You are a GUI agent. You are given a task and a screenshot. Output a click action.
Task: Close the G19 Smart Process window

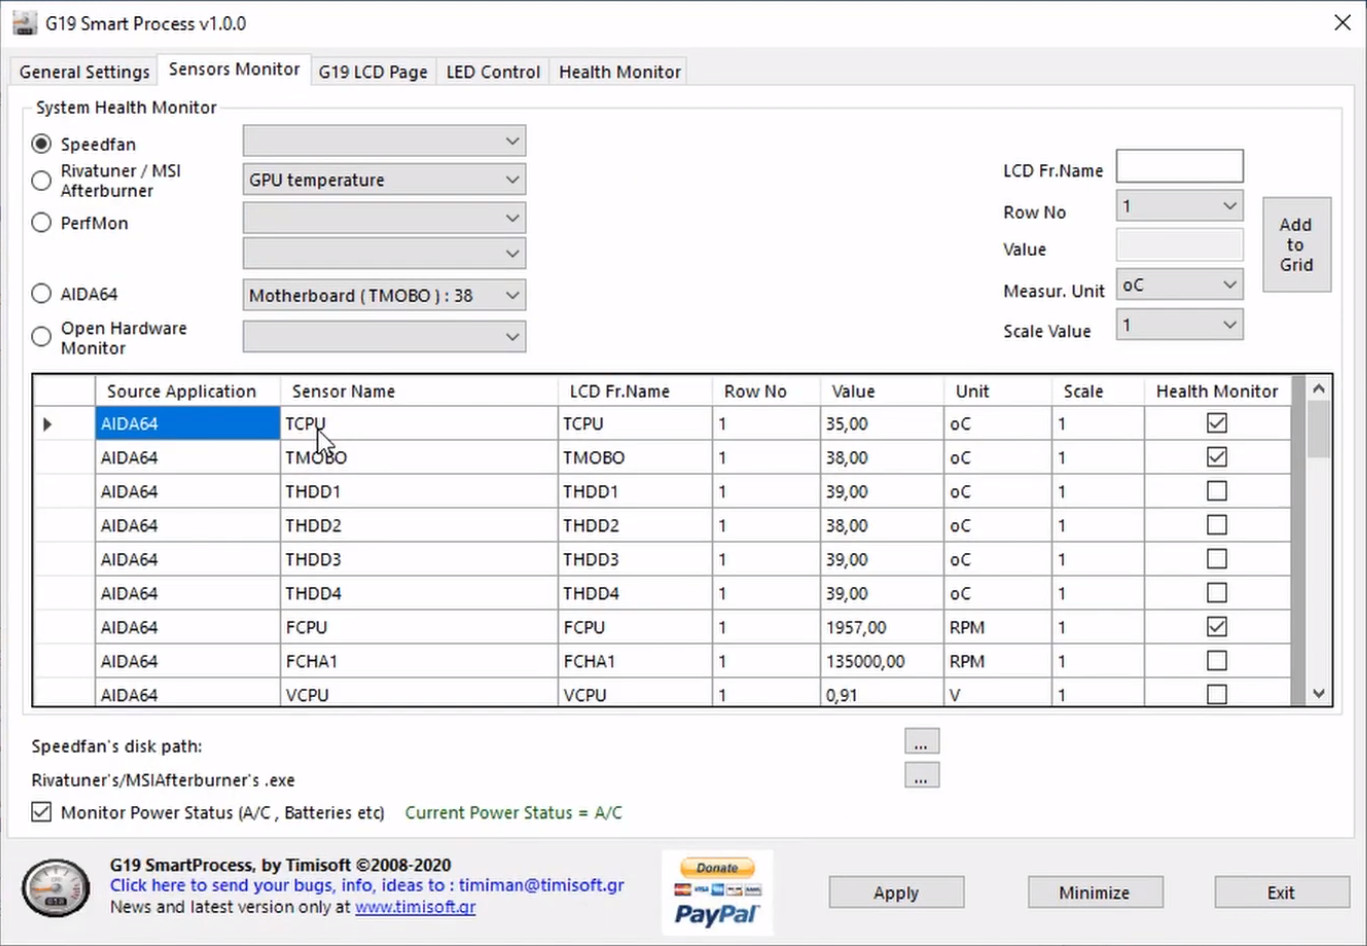point(1342,23)
